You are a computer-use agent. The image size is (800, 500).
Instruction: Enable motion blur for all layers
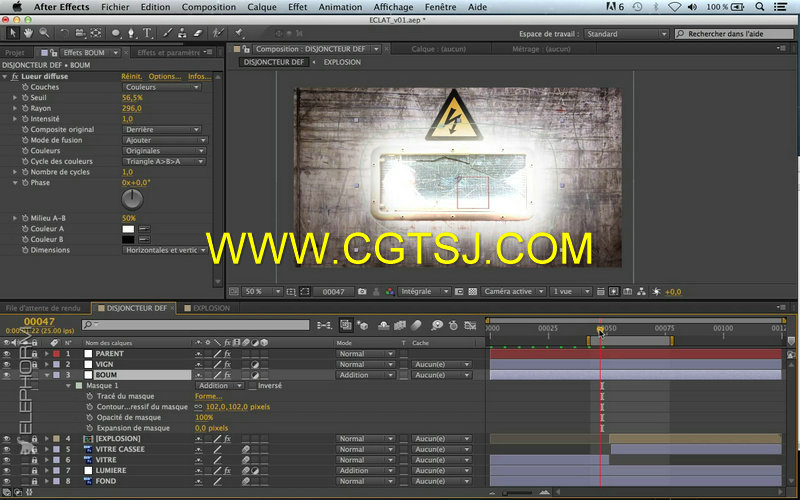[416, 325]
